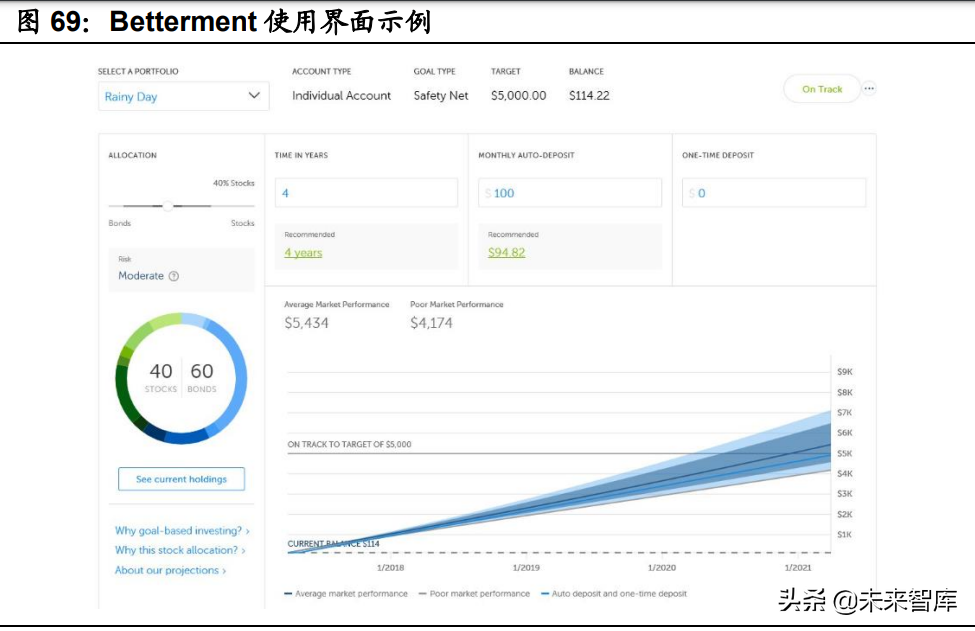Click the 1/2021 axis label

(798, 568)
